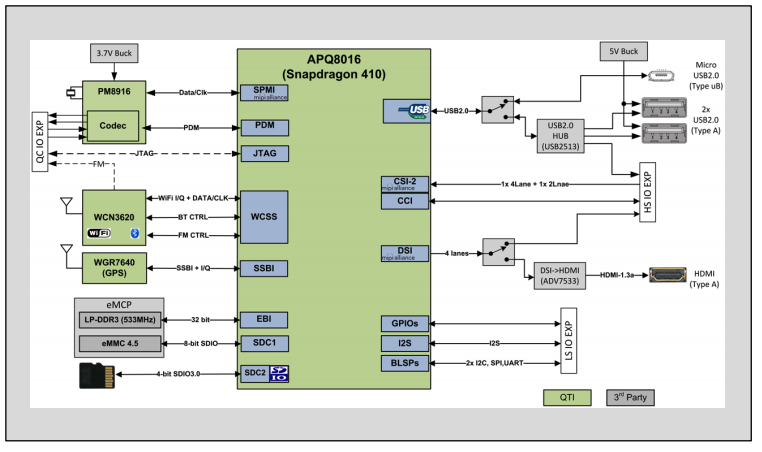
Task: Click the lower USB Type A connector
Action: 664,133
